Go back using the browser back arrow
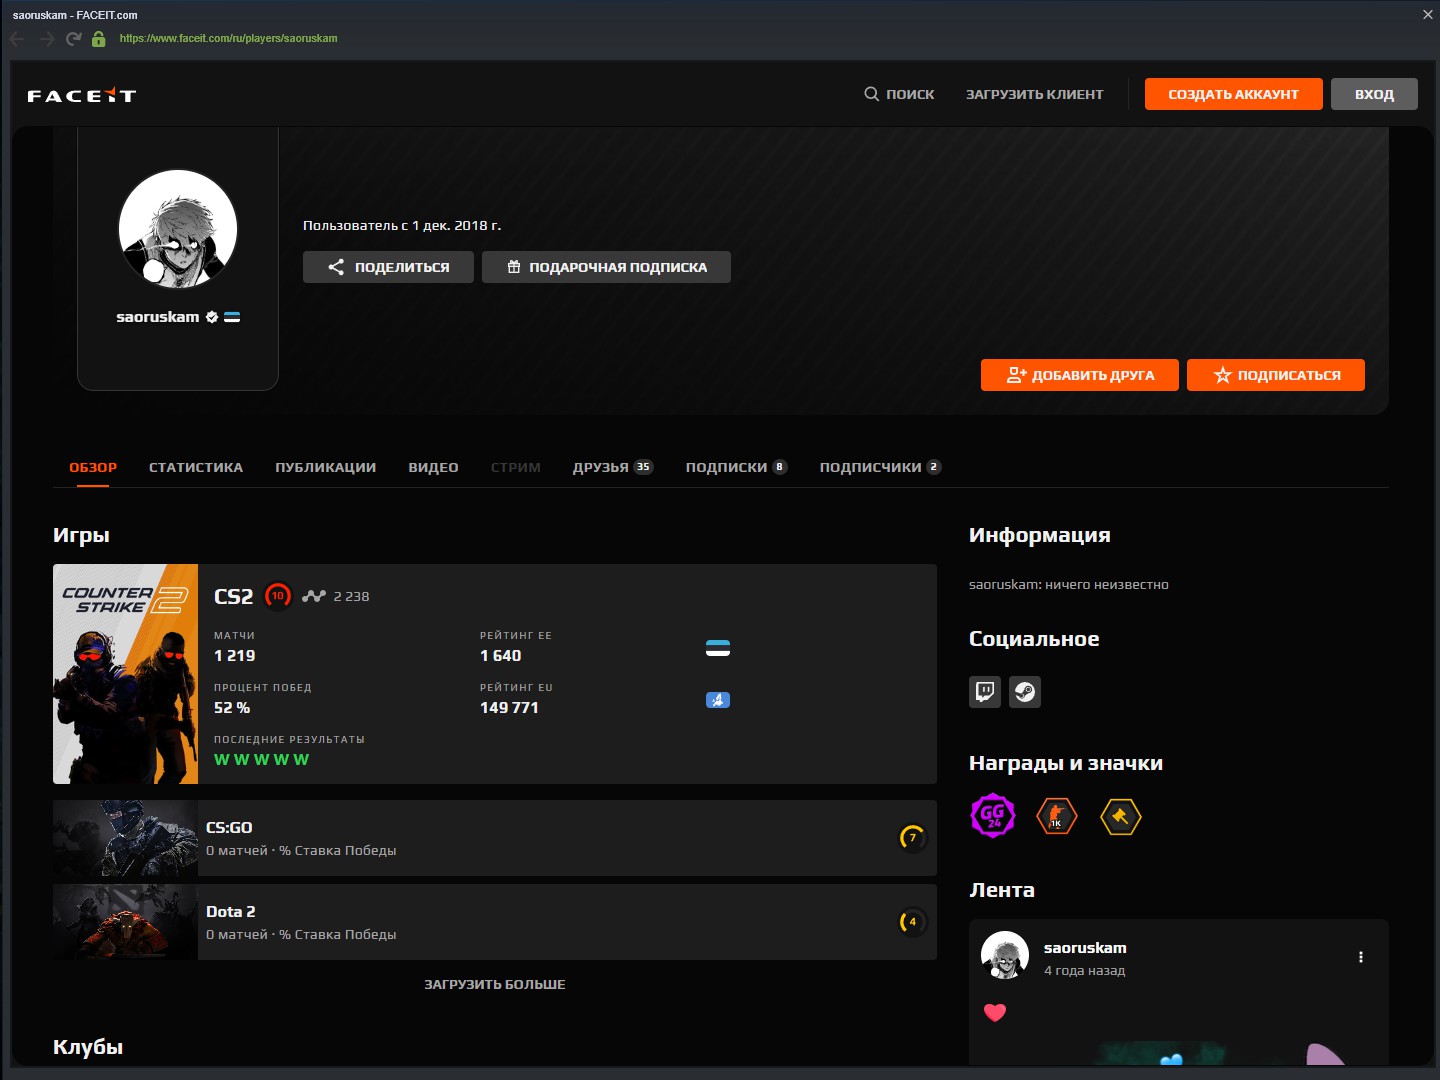The height and width of the screenshot is (1080, 1440). click(x=18, y=39)
